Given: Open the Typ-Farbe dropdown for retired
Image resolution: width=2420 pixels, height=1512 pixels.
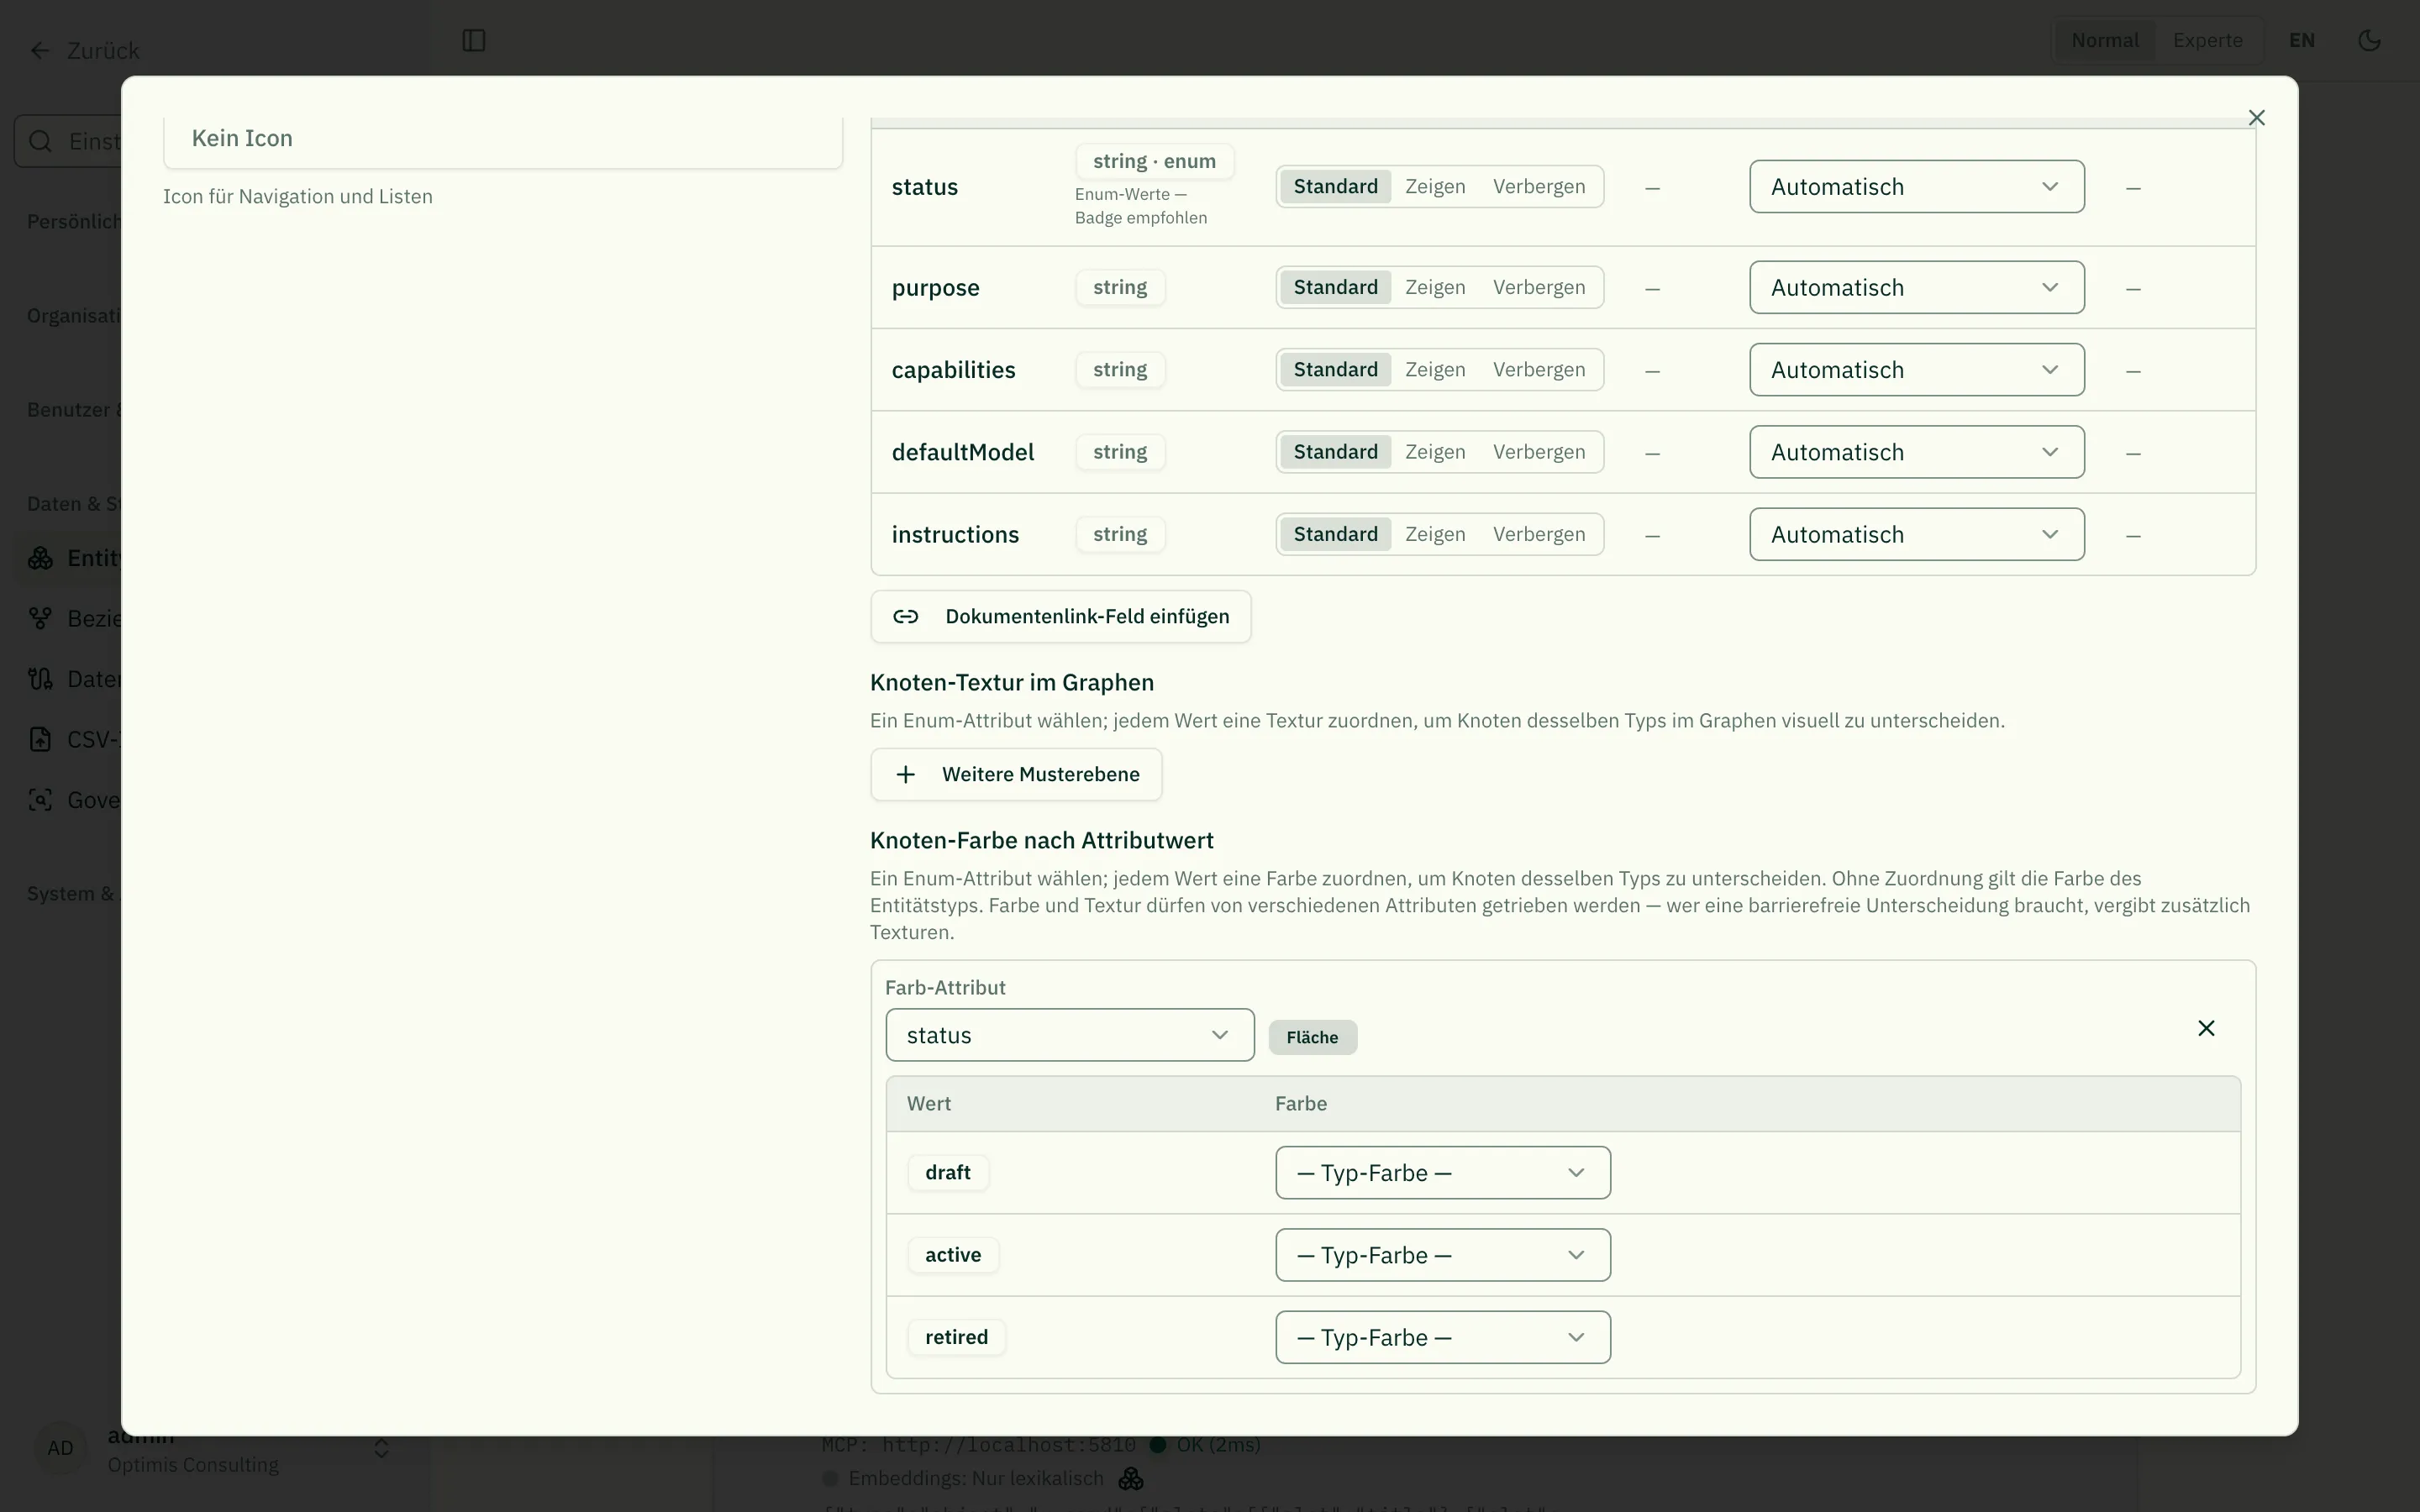Looking at the screenshot, I should pyautogui.click(x=1442, y=1338).
